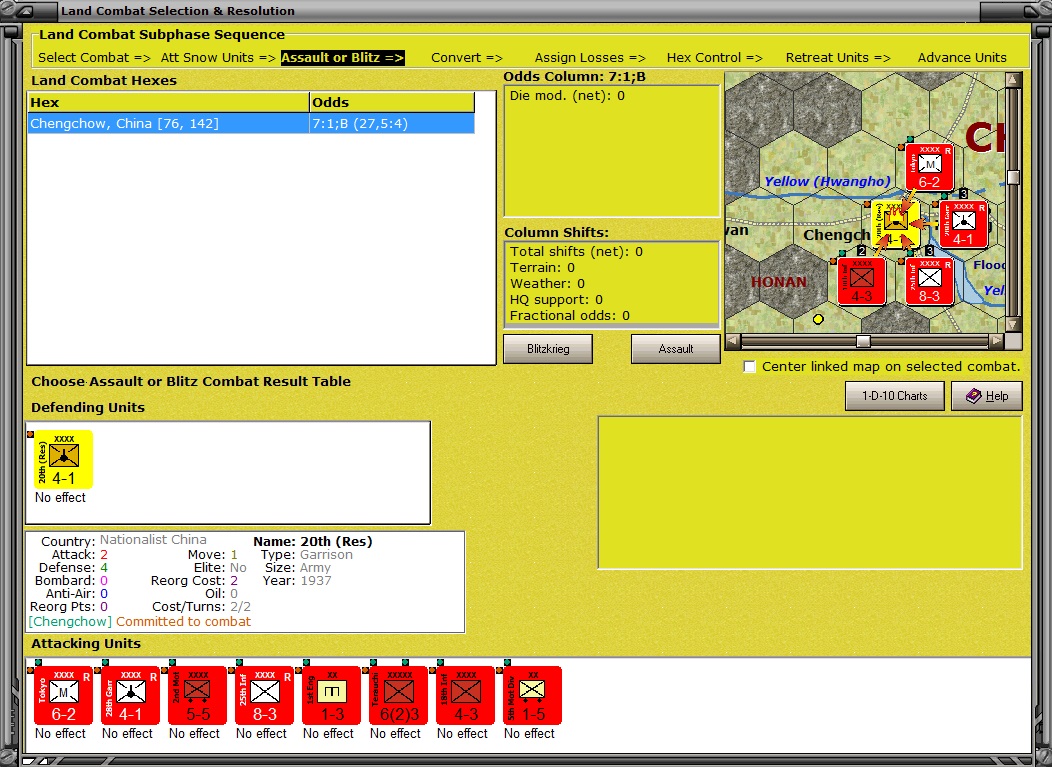Click the 4-3 infantry counter on the map
1052x767 pixels.
coord(861,283)
